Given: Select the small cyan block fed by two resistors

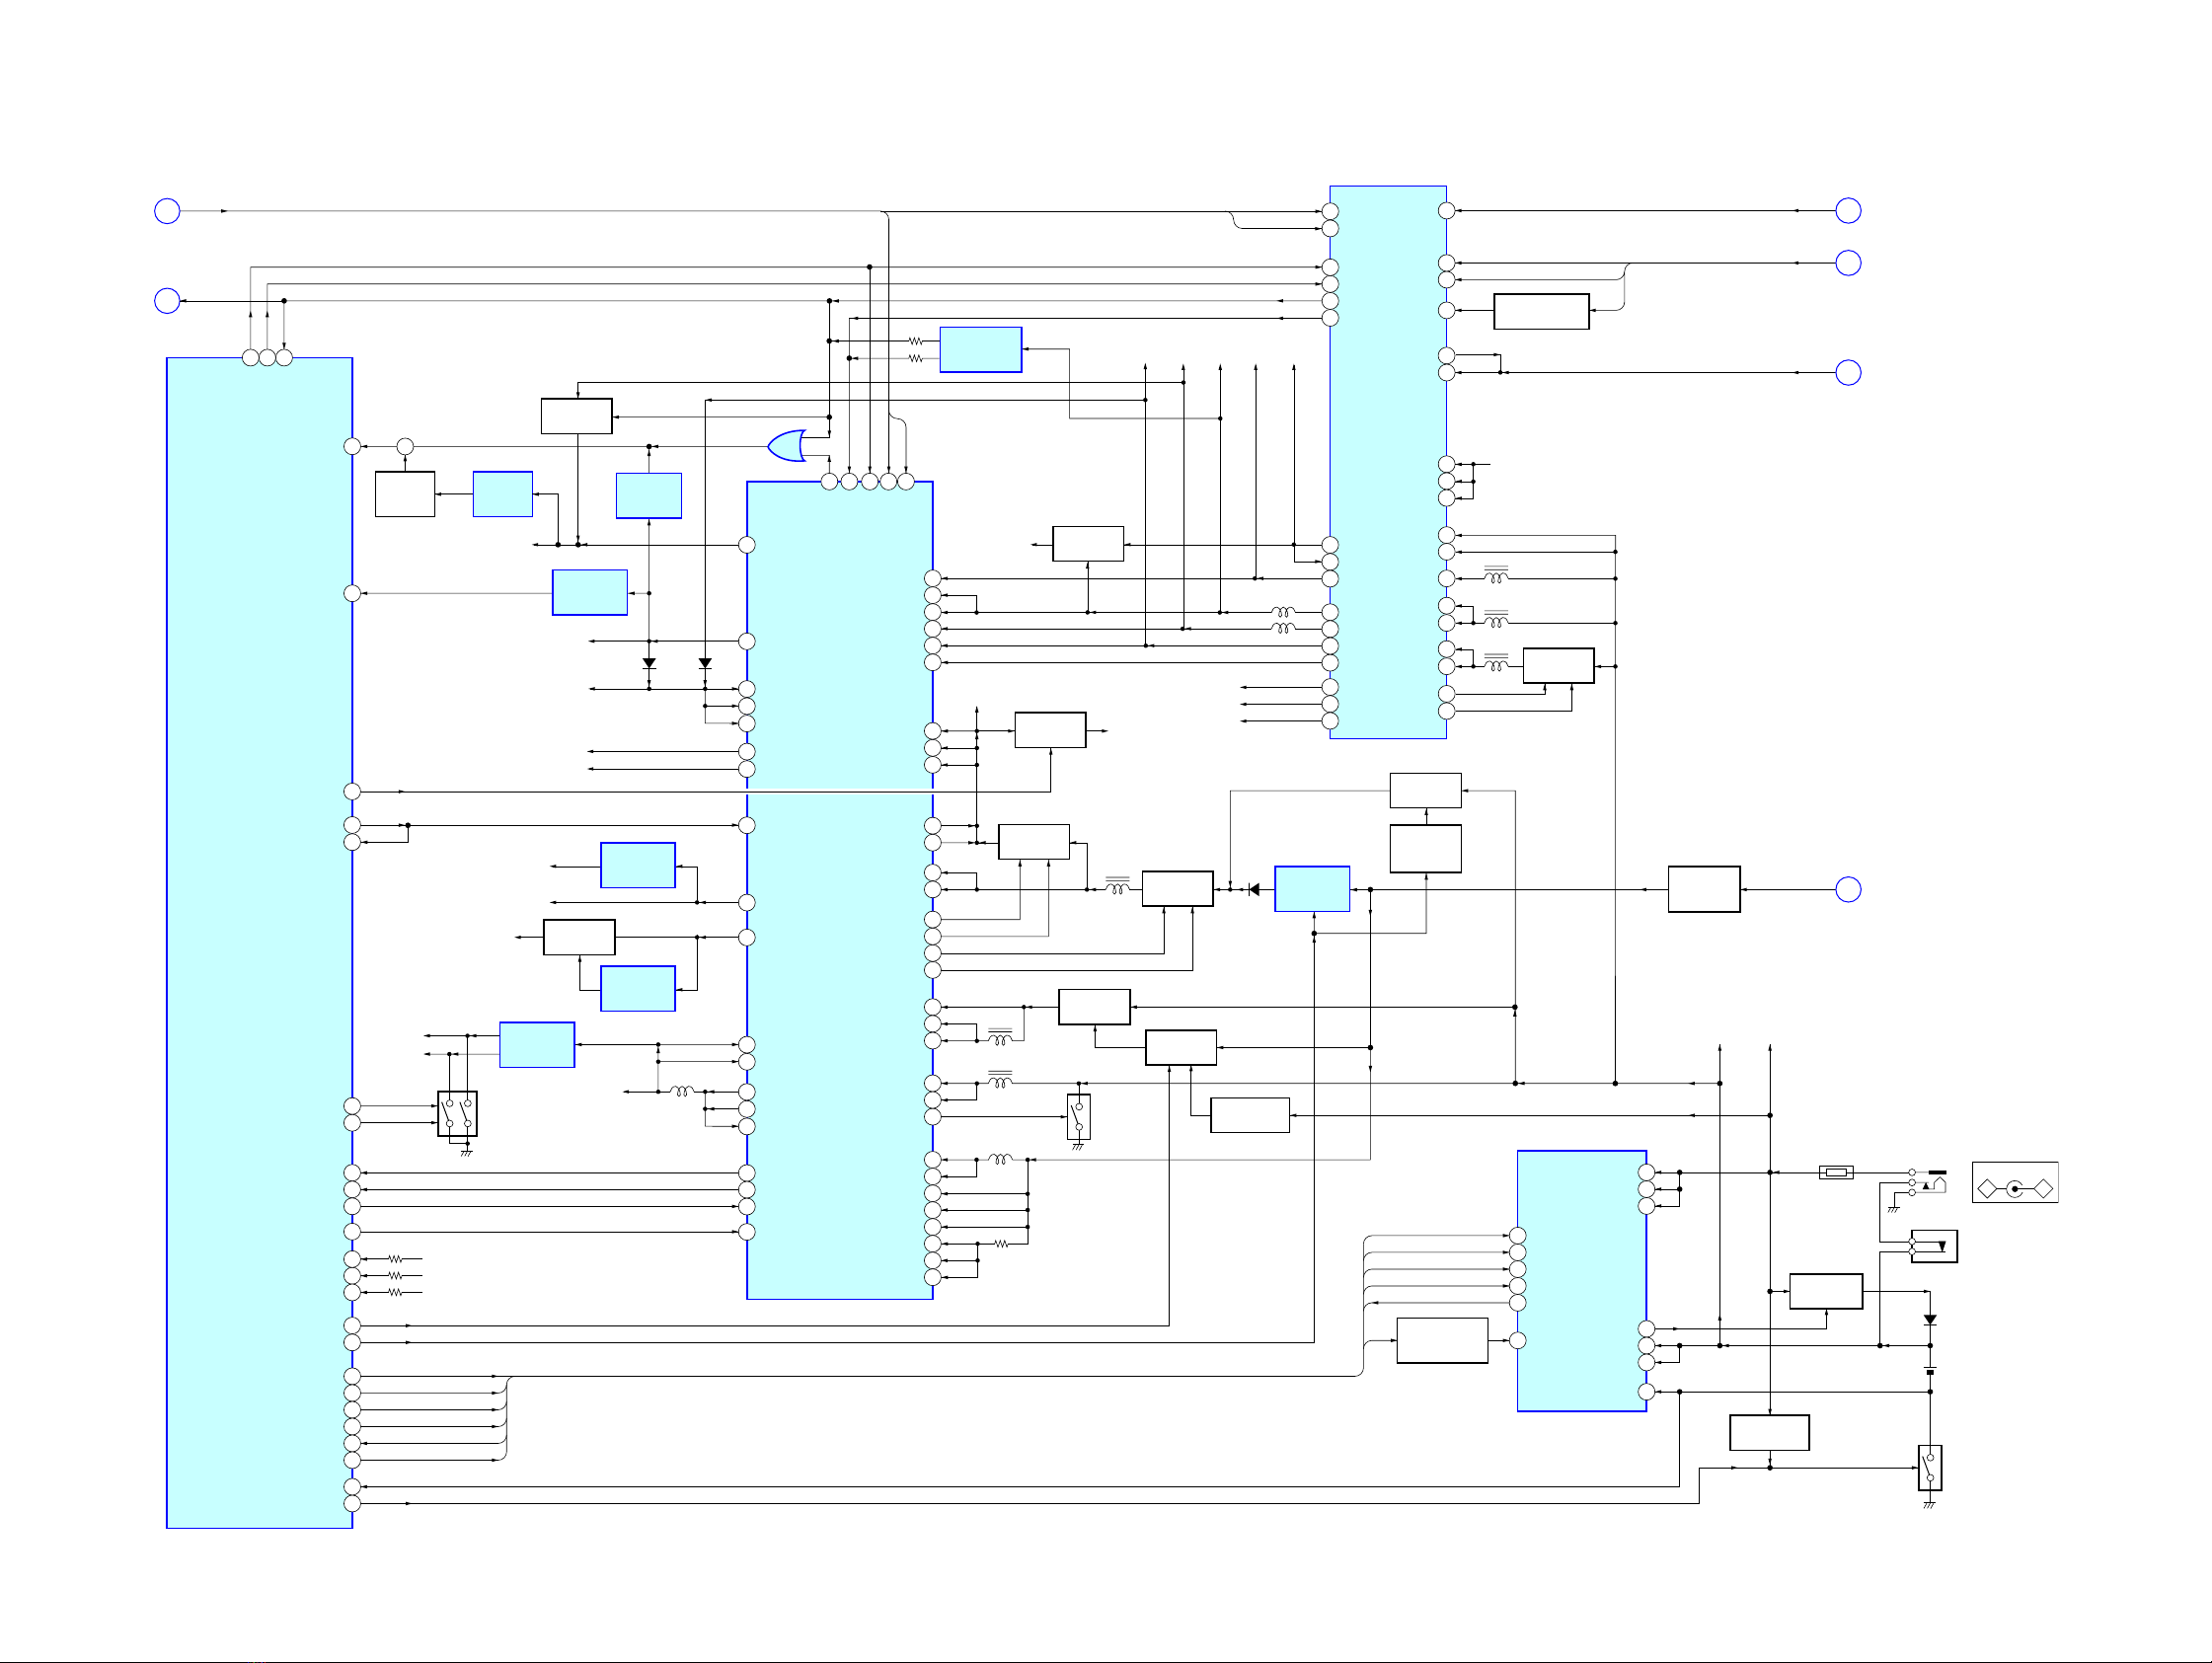Looking at the screenshot, I should pos(980,349).
